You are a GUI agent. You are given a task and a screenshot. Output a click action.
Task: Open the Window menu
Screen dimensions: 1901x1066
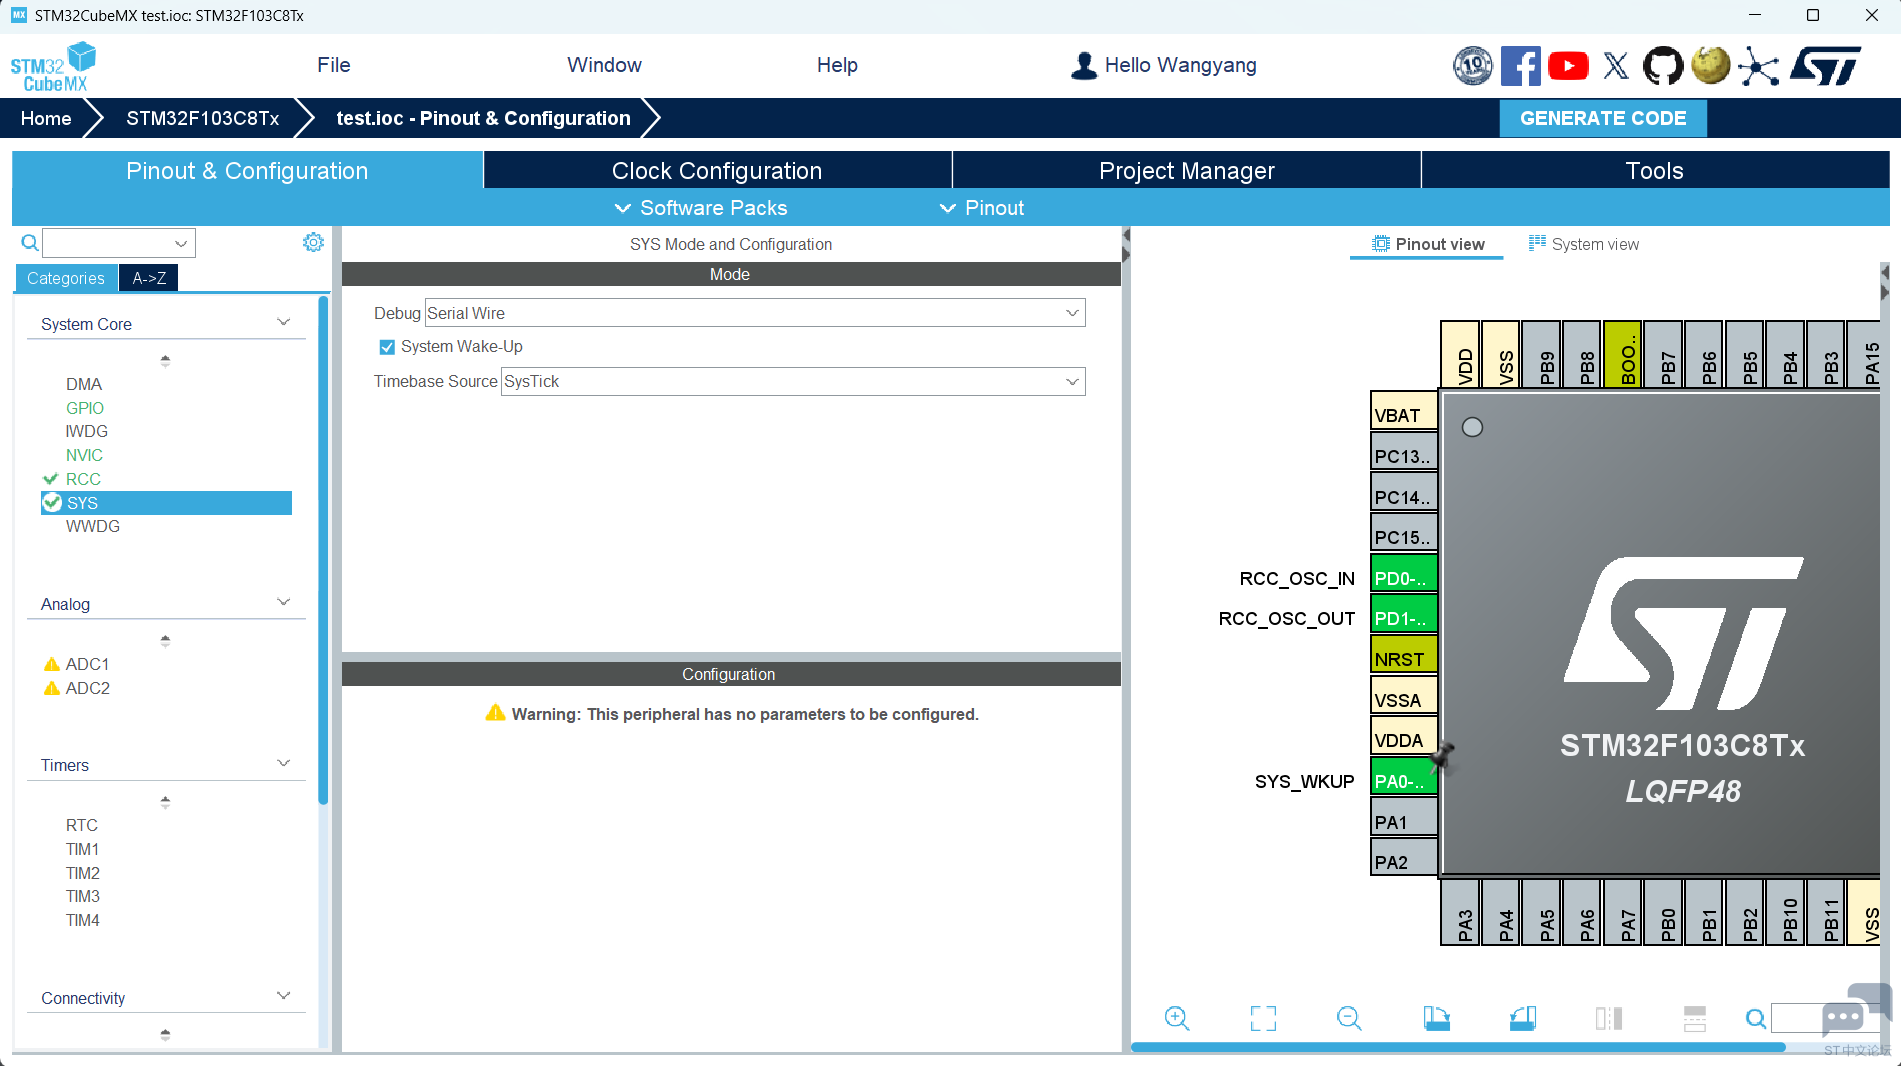coord(604,65)
